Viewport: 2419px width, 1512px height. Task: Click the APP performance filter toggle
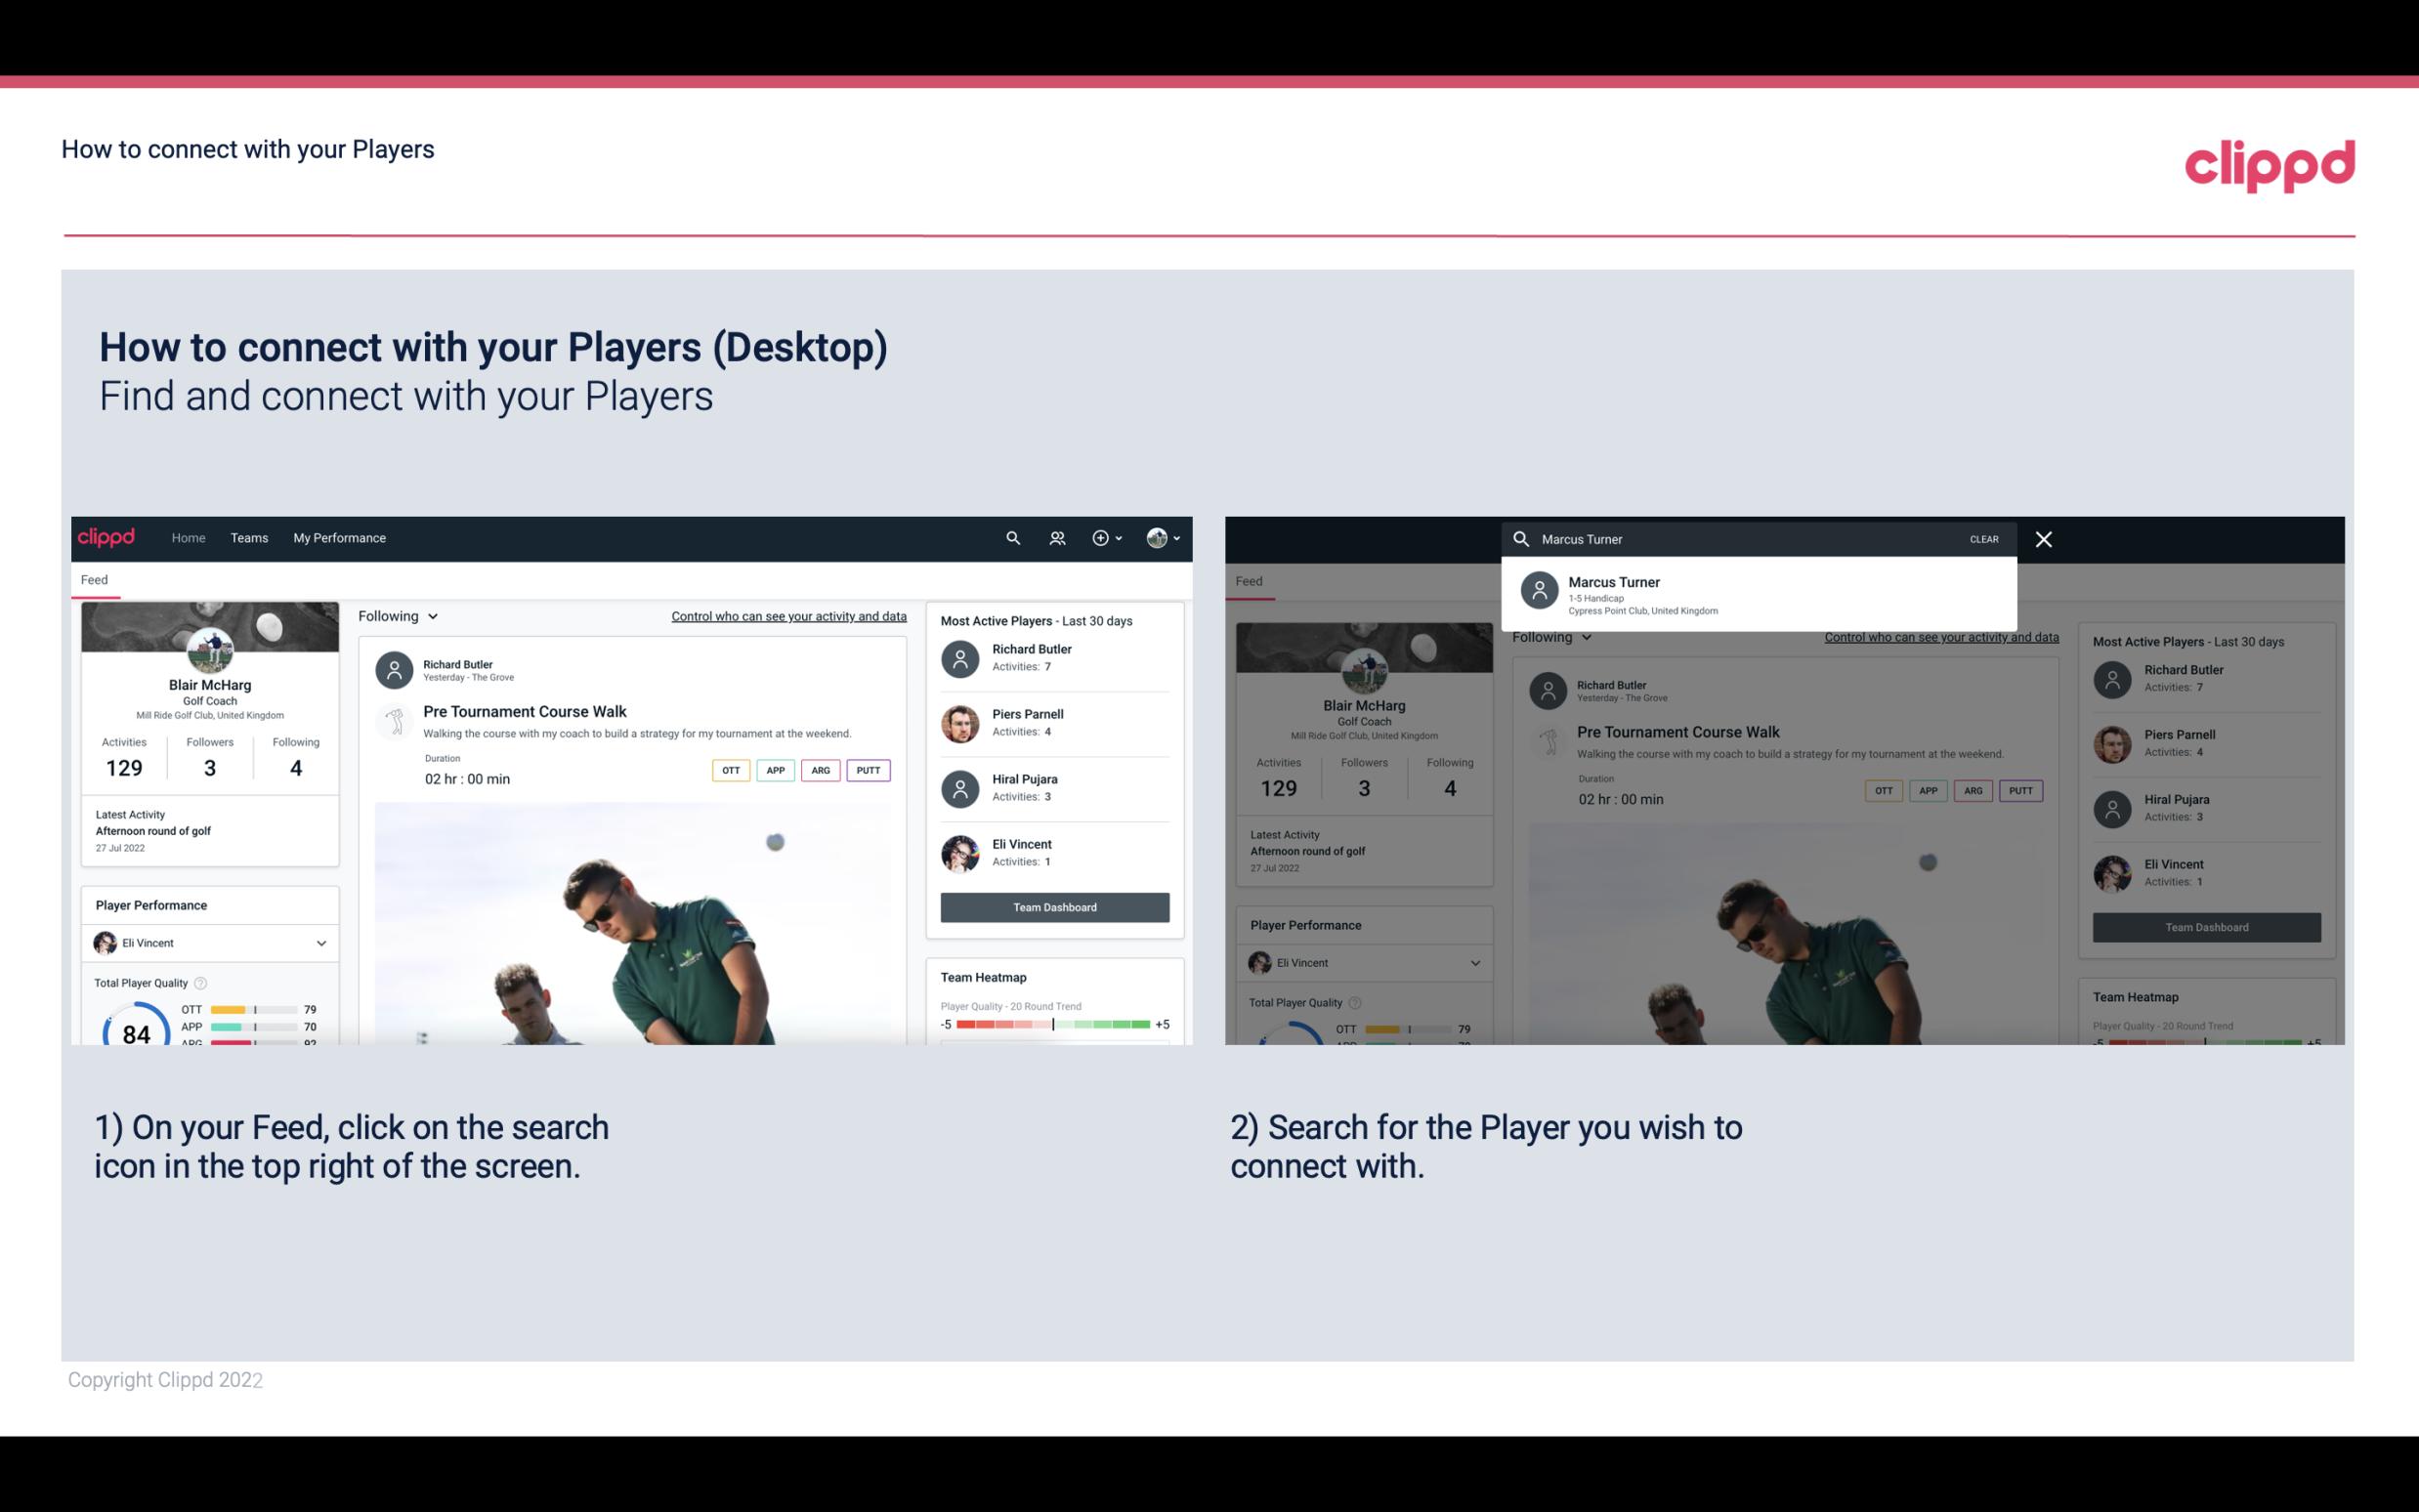click(x=775, y=770)
